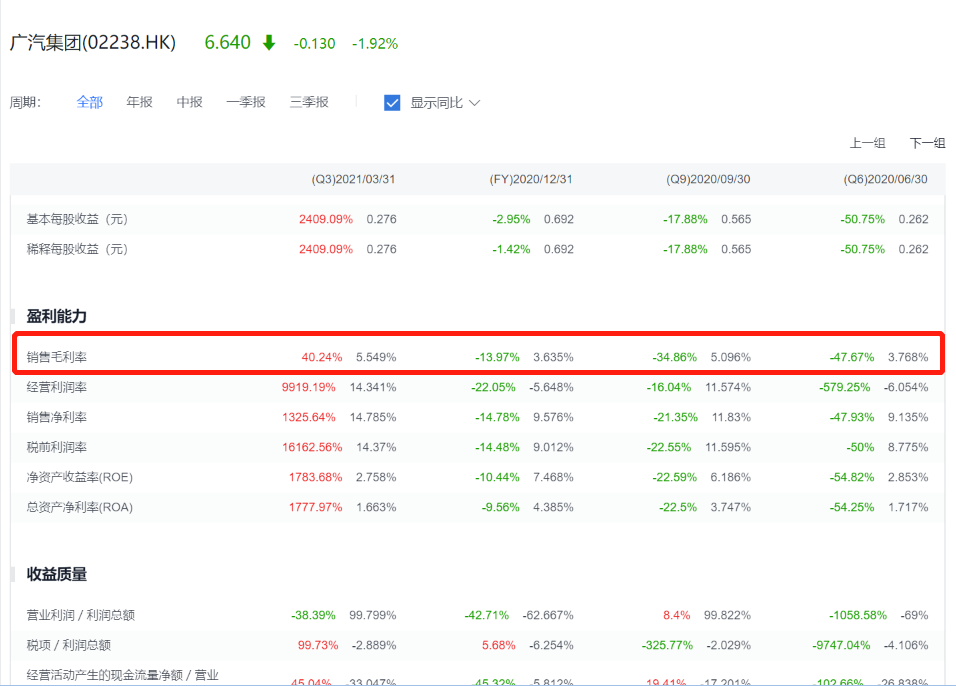Select the 全部 period tab

click(x=90, y=102)
